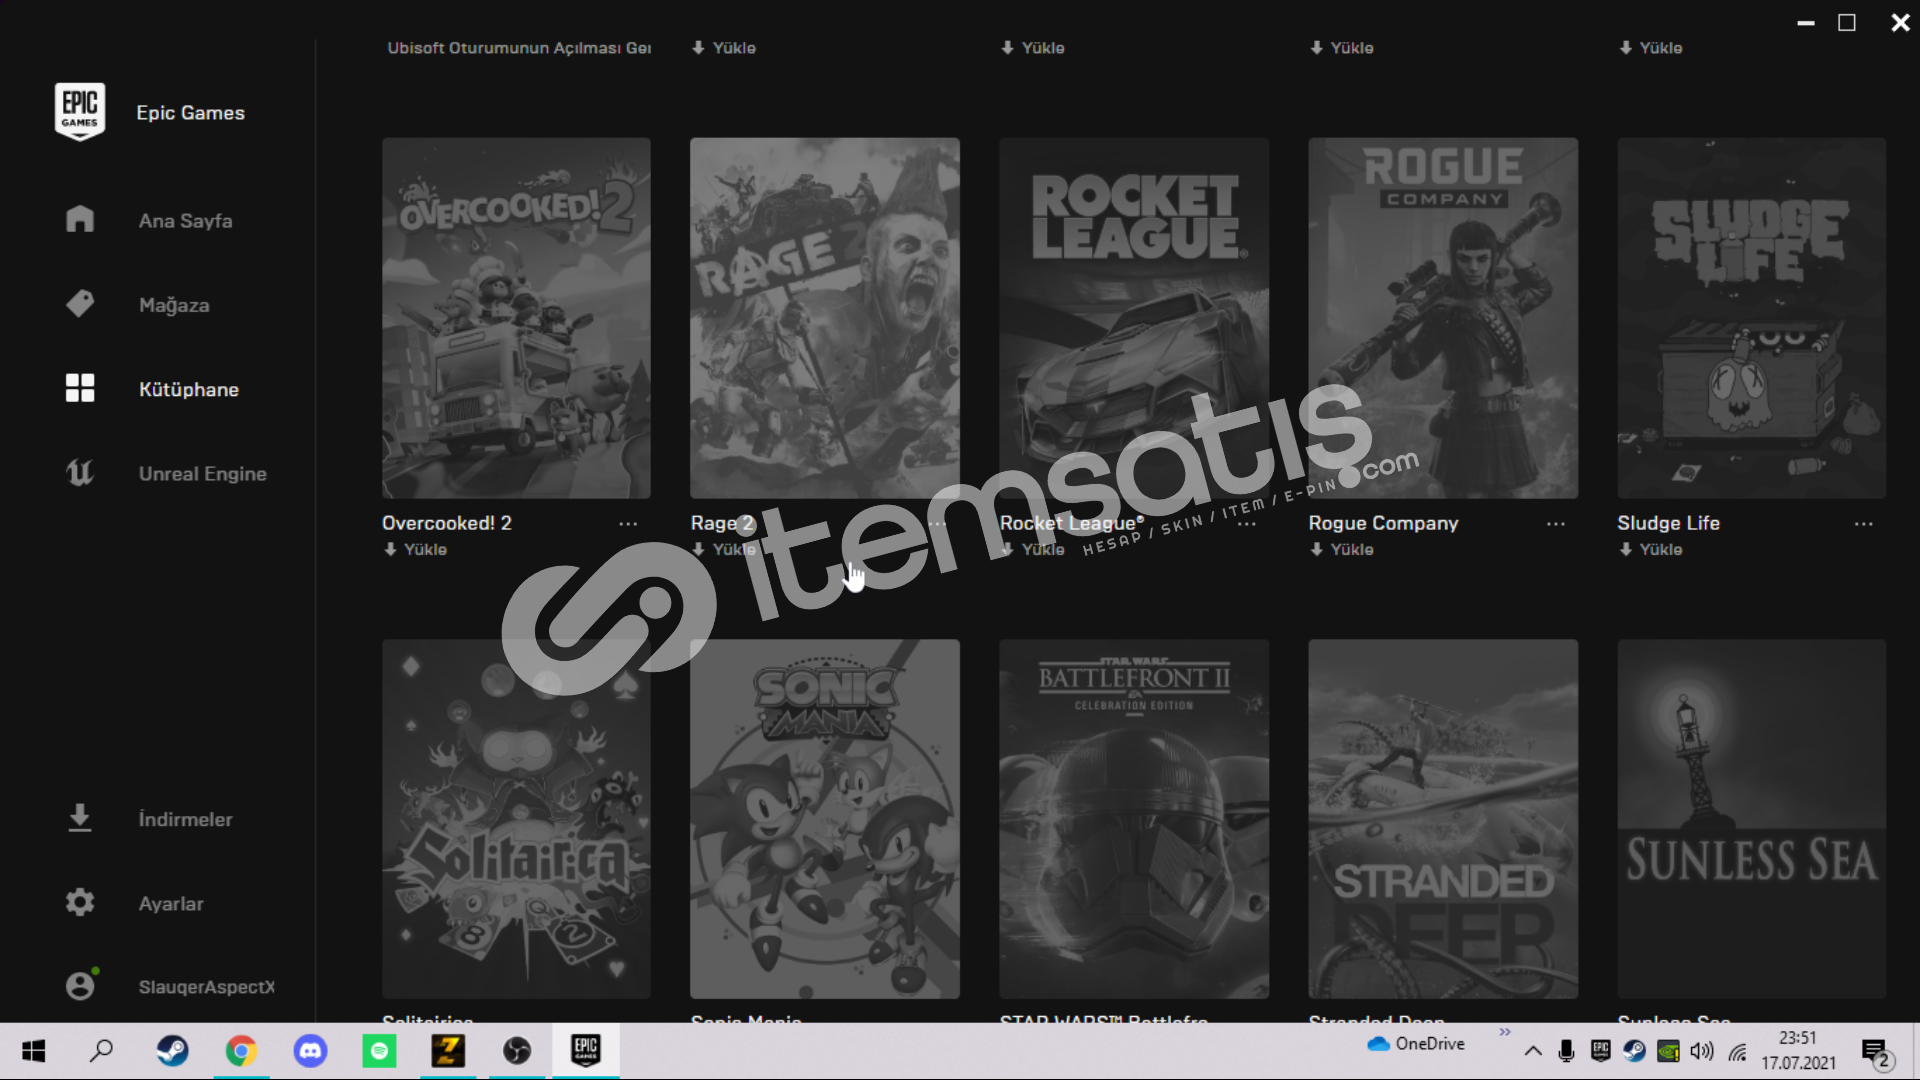This screenshot has height=1080, width=1920.
Task: Click the Overcooked! 2 title text
Action: click(447, 523)
